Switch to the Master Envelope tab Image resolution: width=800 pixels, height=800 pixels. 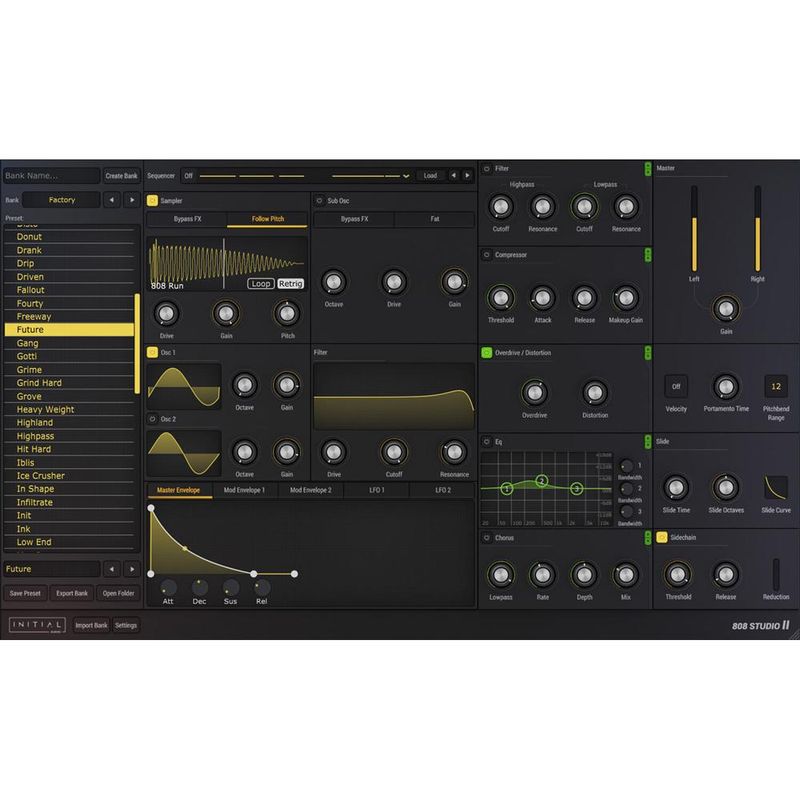pyautogui.click(x=179, y=490)
